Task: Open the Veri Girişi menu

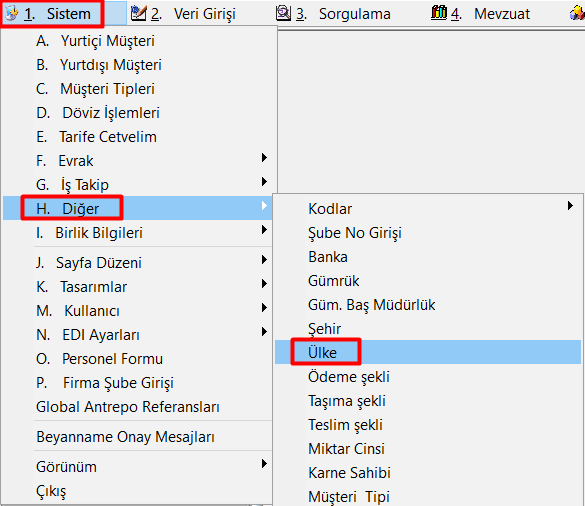Action: (183, 14)
